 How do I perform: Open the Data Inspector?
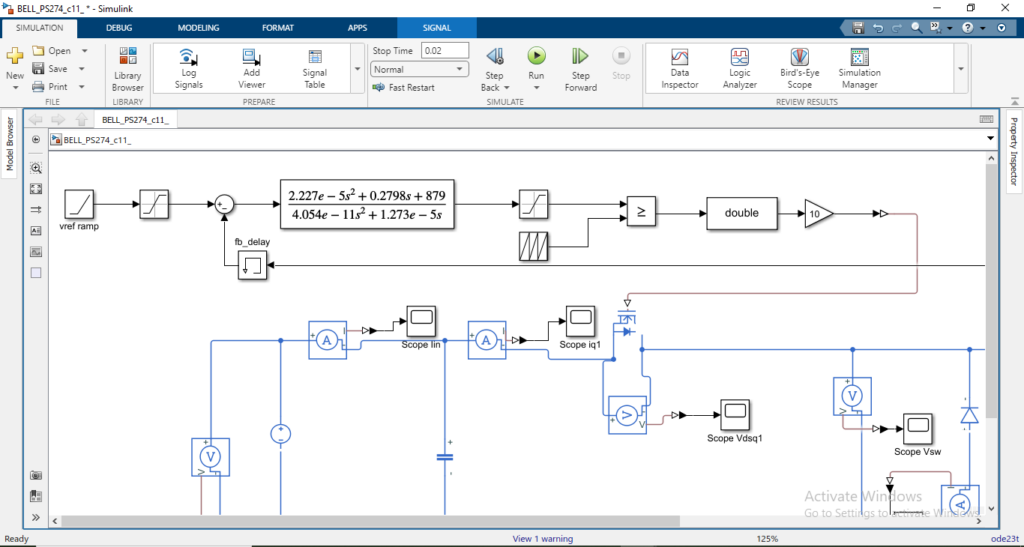(x=679, y=69)
